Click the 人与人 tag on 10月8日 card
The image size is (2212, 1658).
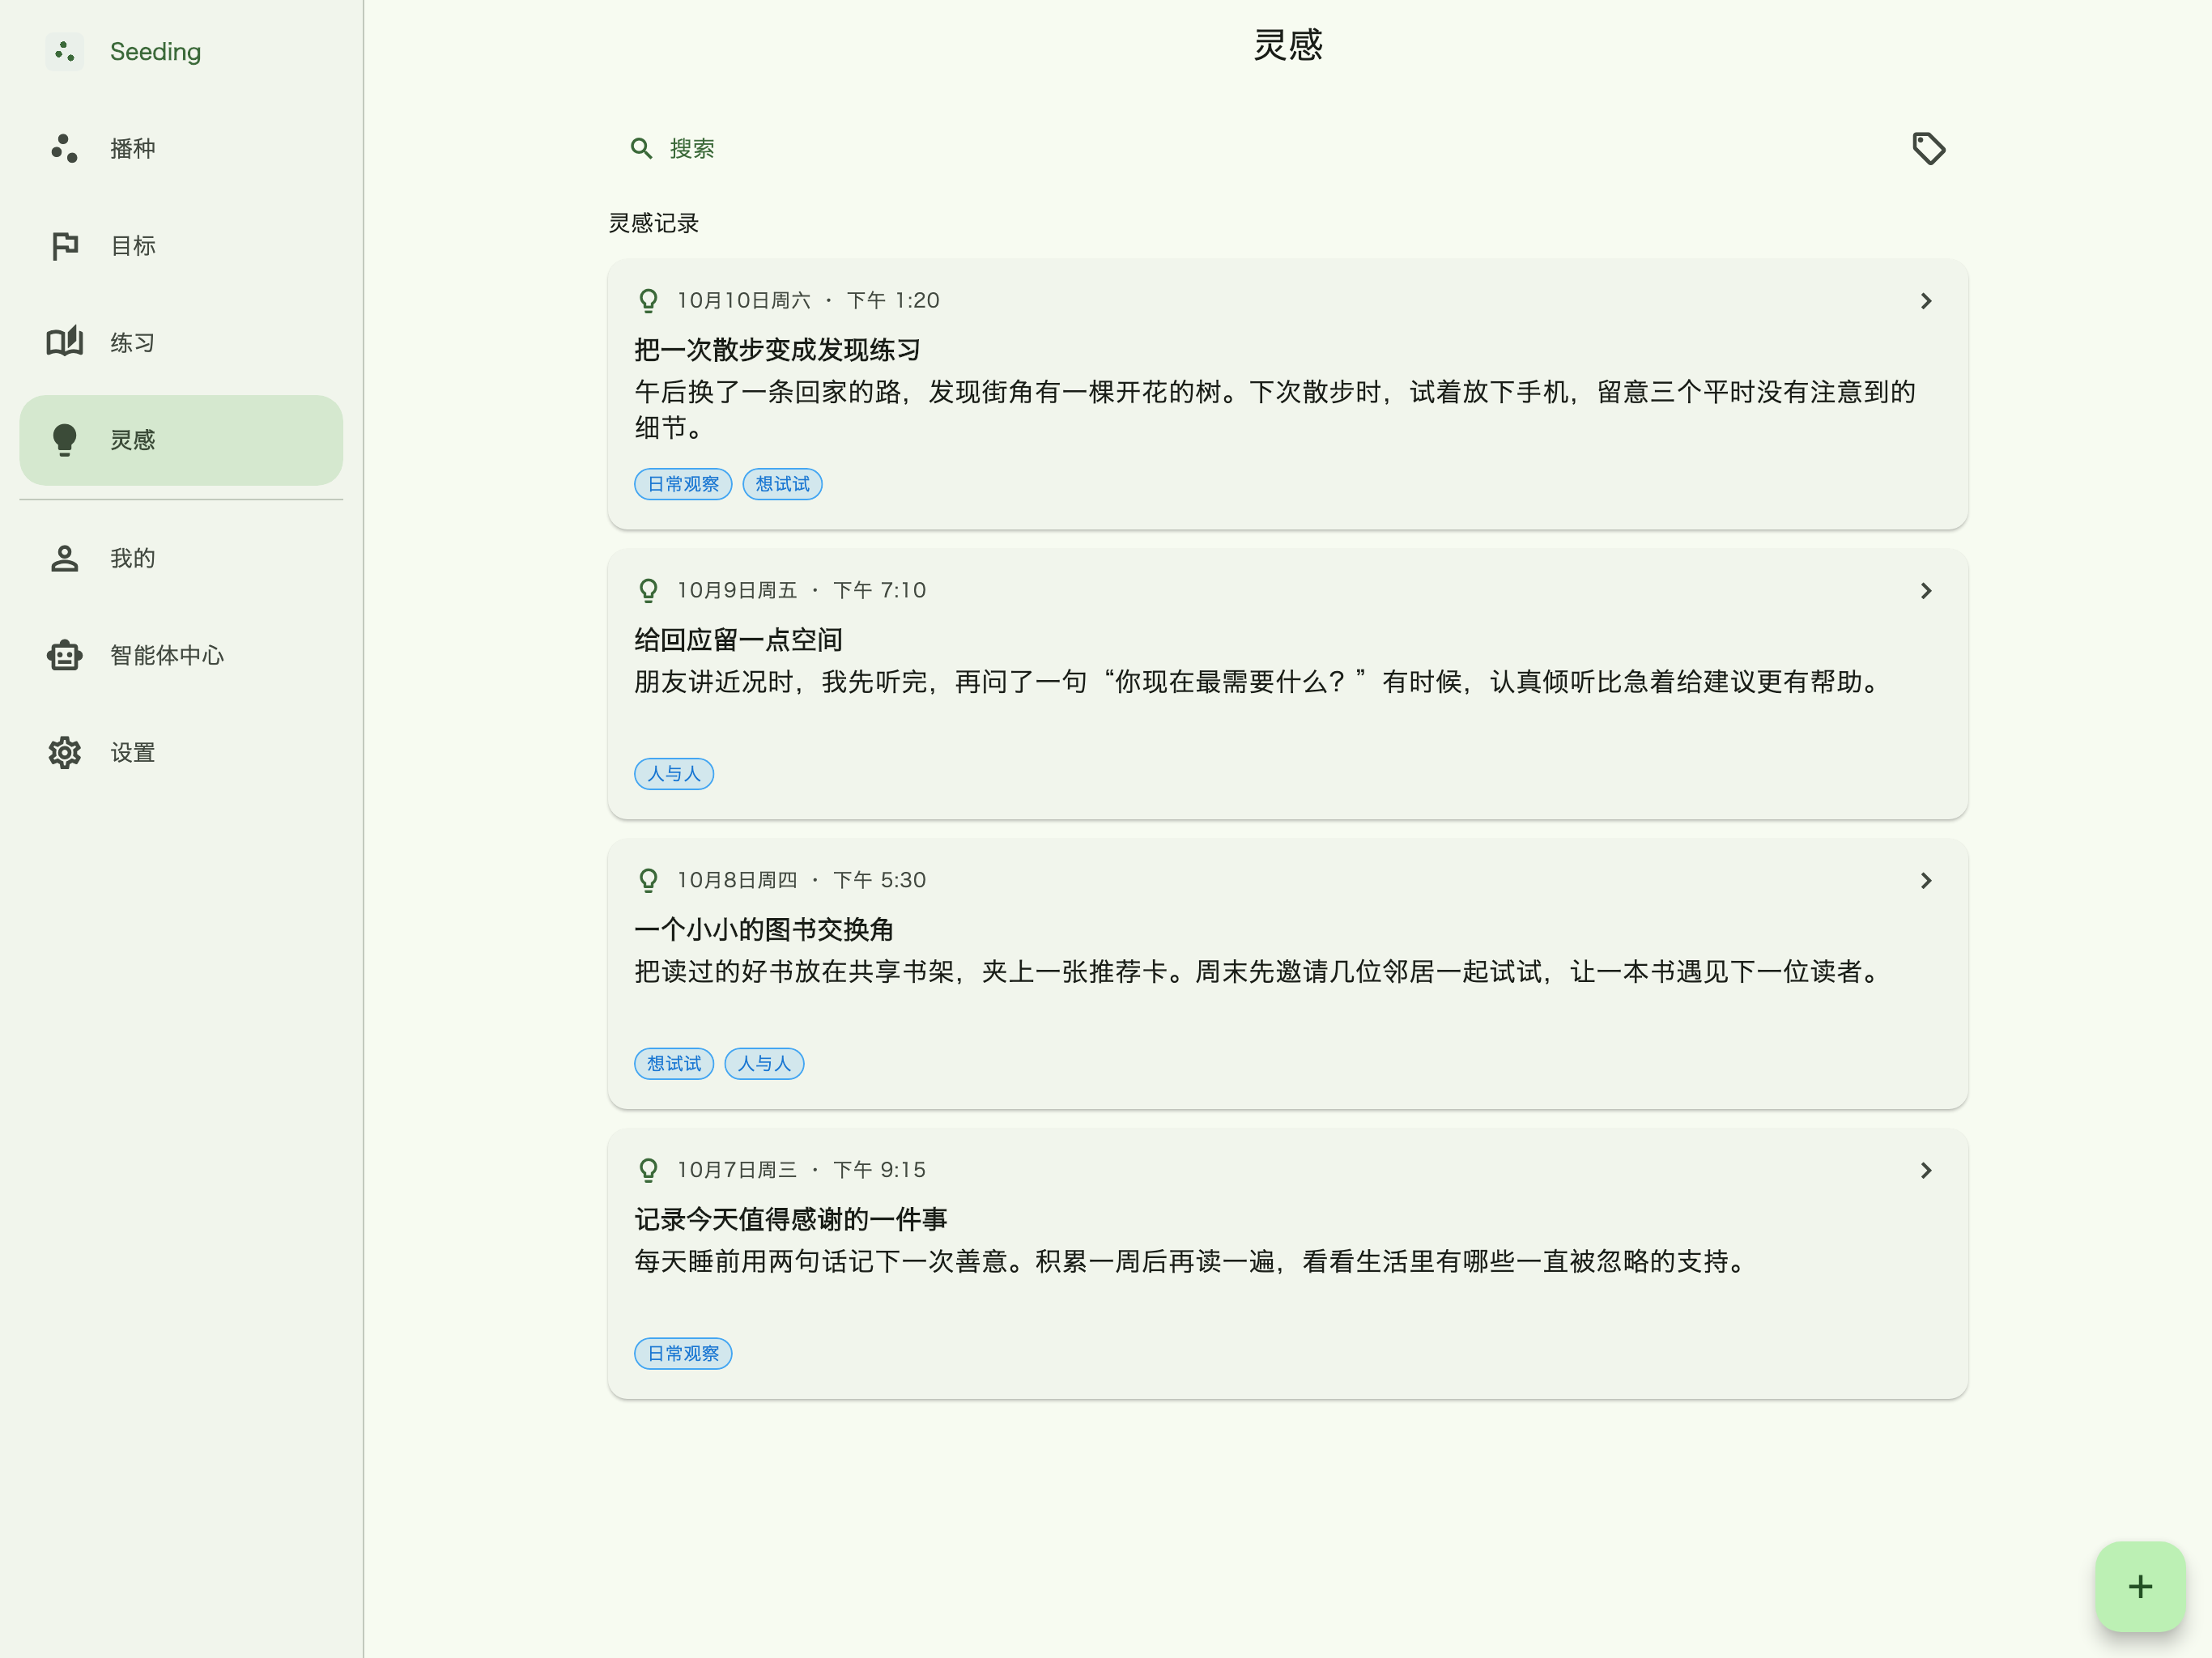coord(764,1064)
